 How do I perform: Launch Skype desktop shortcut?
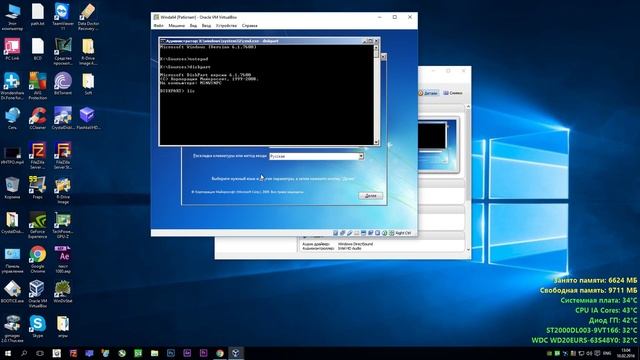coord(38,327)
